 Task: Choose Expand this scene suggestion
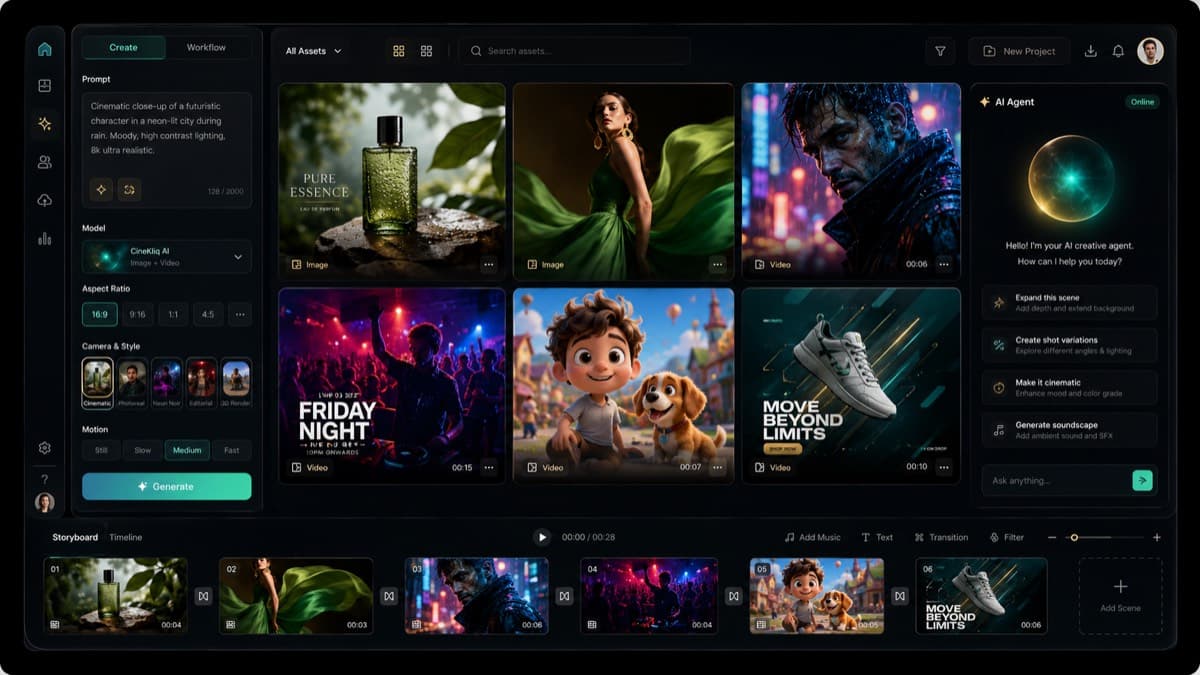click(1069, 303)
